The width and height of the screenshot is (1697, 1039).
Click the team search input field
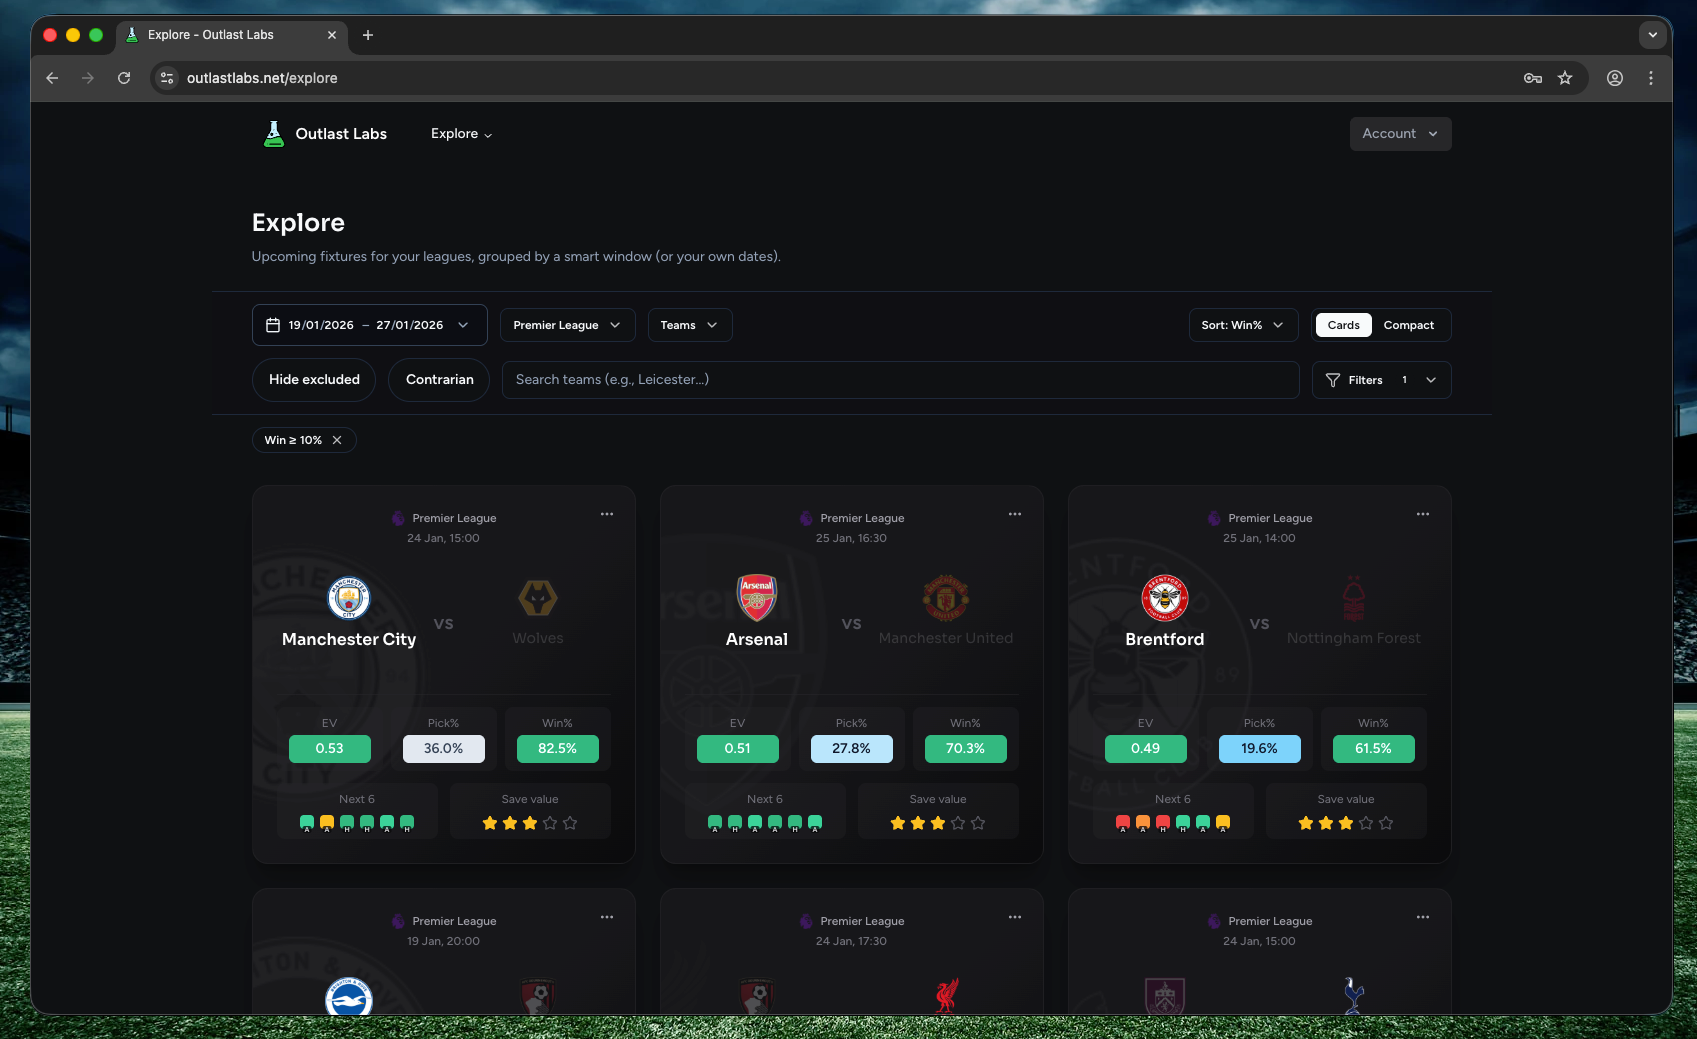point(900,380)
